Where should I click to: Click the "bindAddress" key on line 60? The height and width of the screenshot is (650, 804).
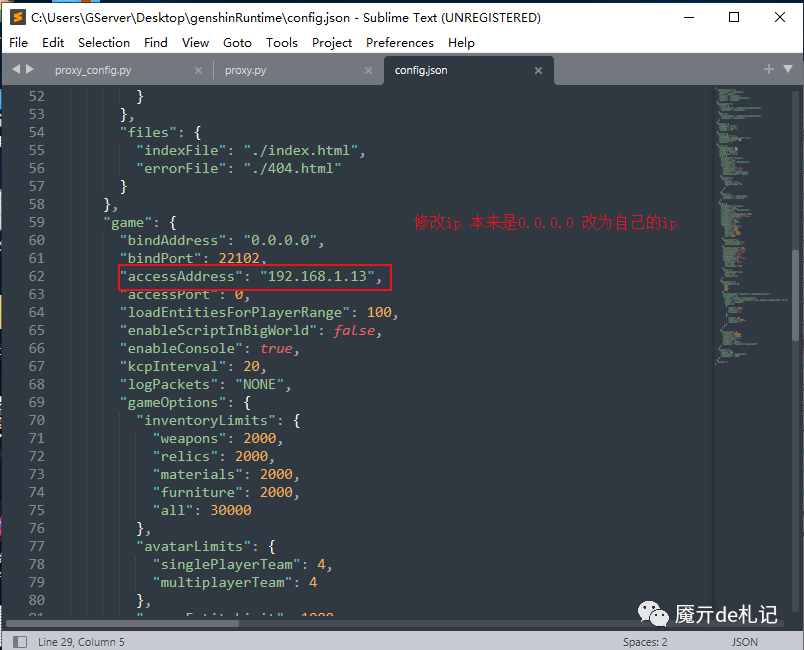tap(172, 240)
